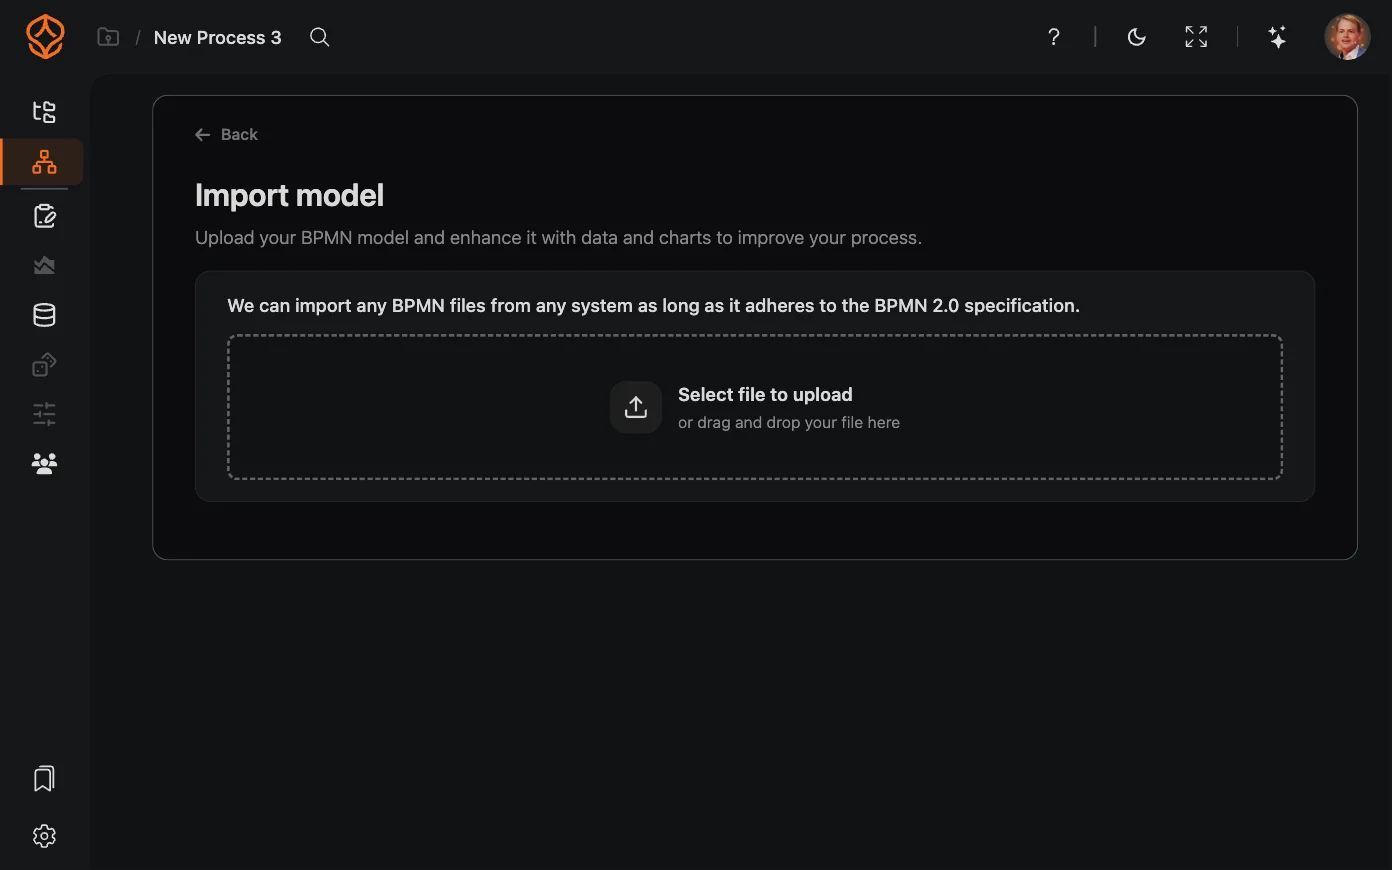
Task: Open settings via the gear icon
Action: click(x=44, y=836)
